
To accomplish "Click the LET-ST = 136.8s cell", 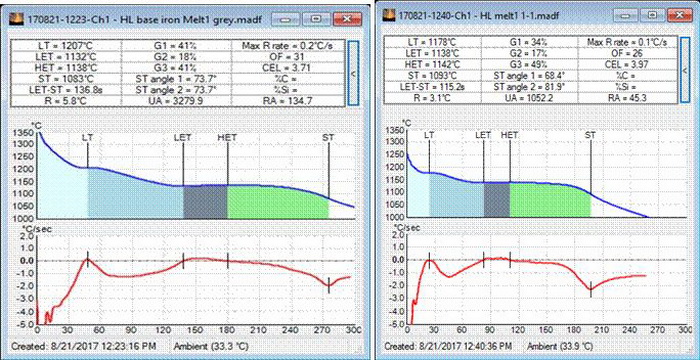I will tap(66, 90).
